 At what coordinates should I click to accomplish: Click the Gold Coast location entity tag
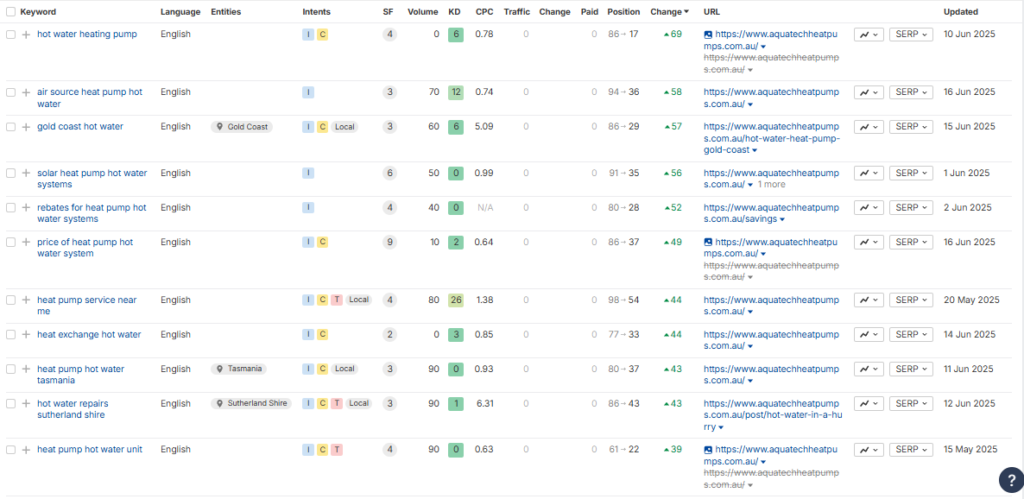[x=242, y=127]
